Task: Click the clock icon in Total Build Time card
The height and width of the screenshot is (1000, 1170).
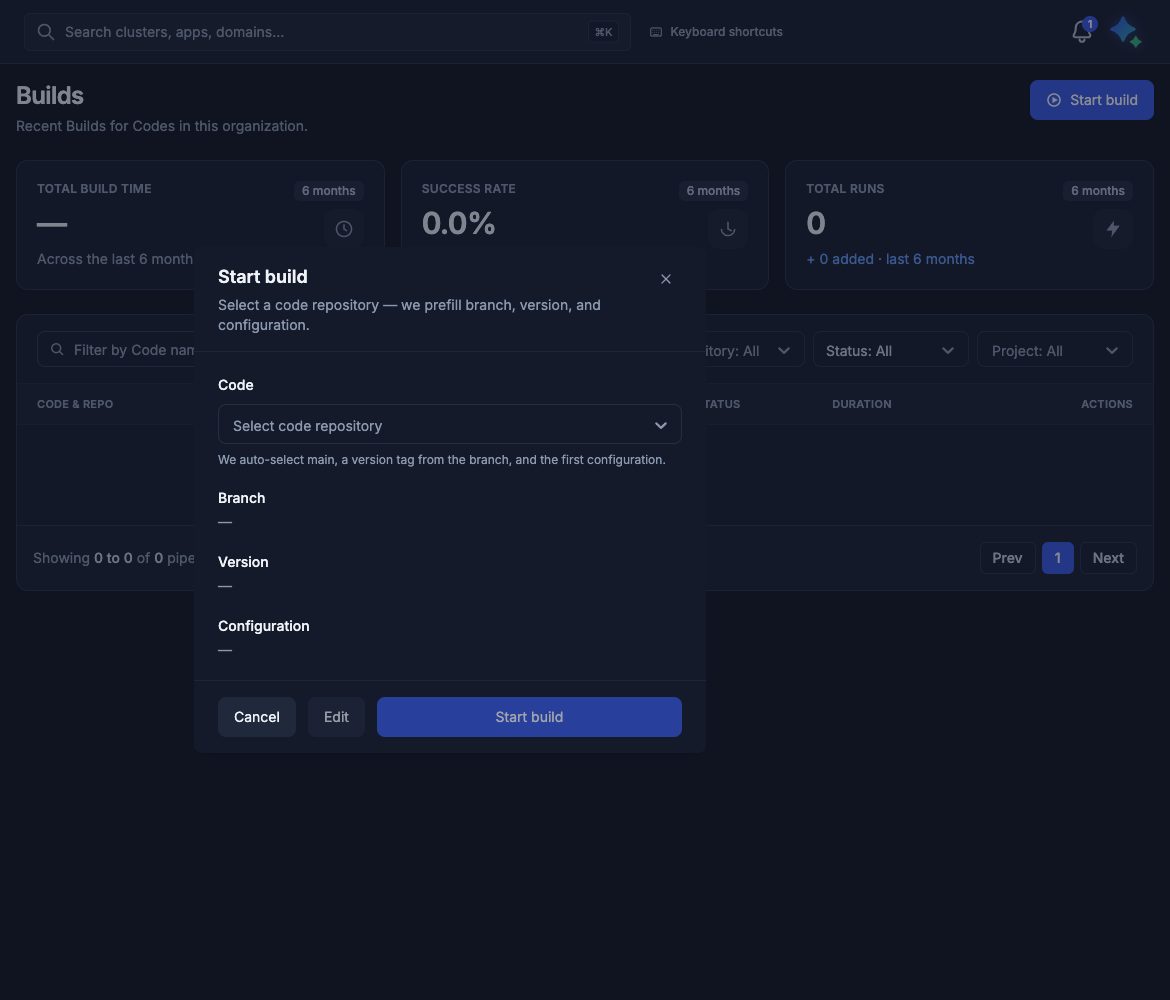Action: [344, 229]
